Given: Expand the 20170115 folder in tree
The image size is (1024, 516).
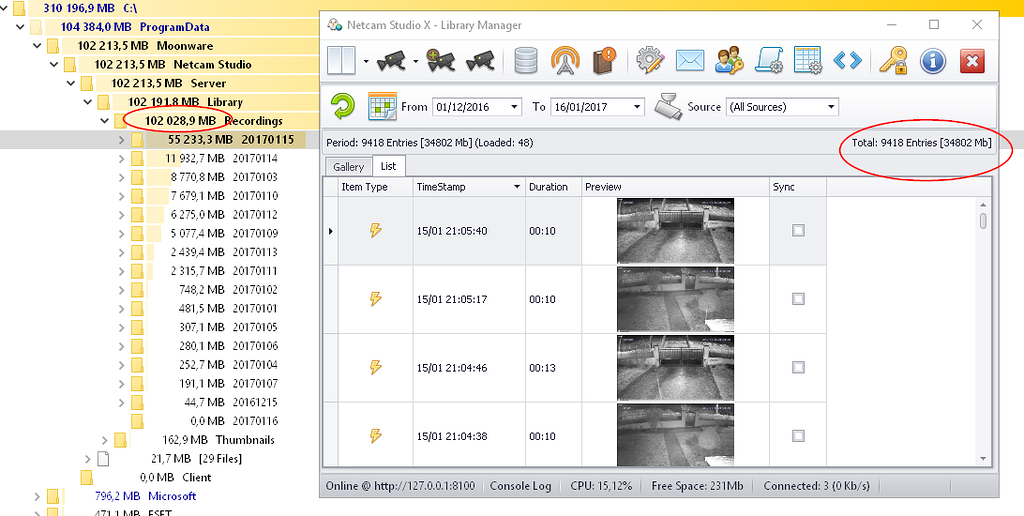Looking at the screenshot, I should pyautogui.click(x=121, y=140).
